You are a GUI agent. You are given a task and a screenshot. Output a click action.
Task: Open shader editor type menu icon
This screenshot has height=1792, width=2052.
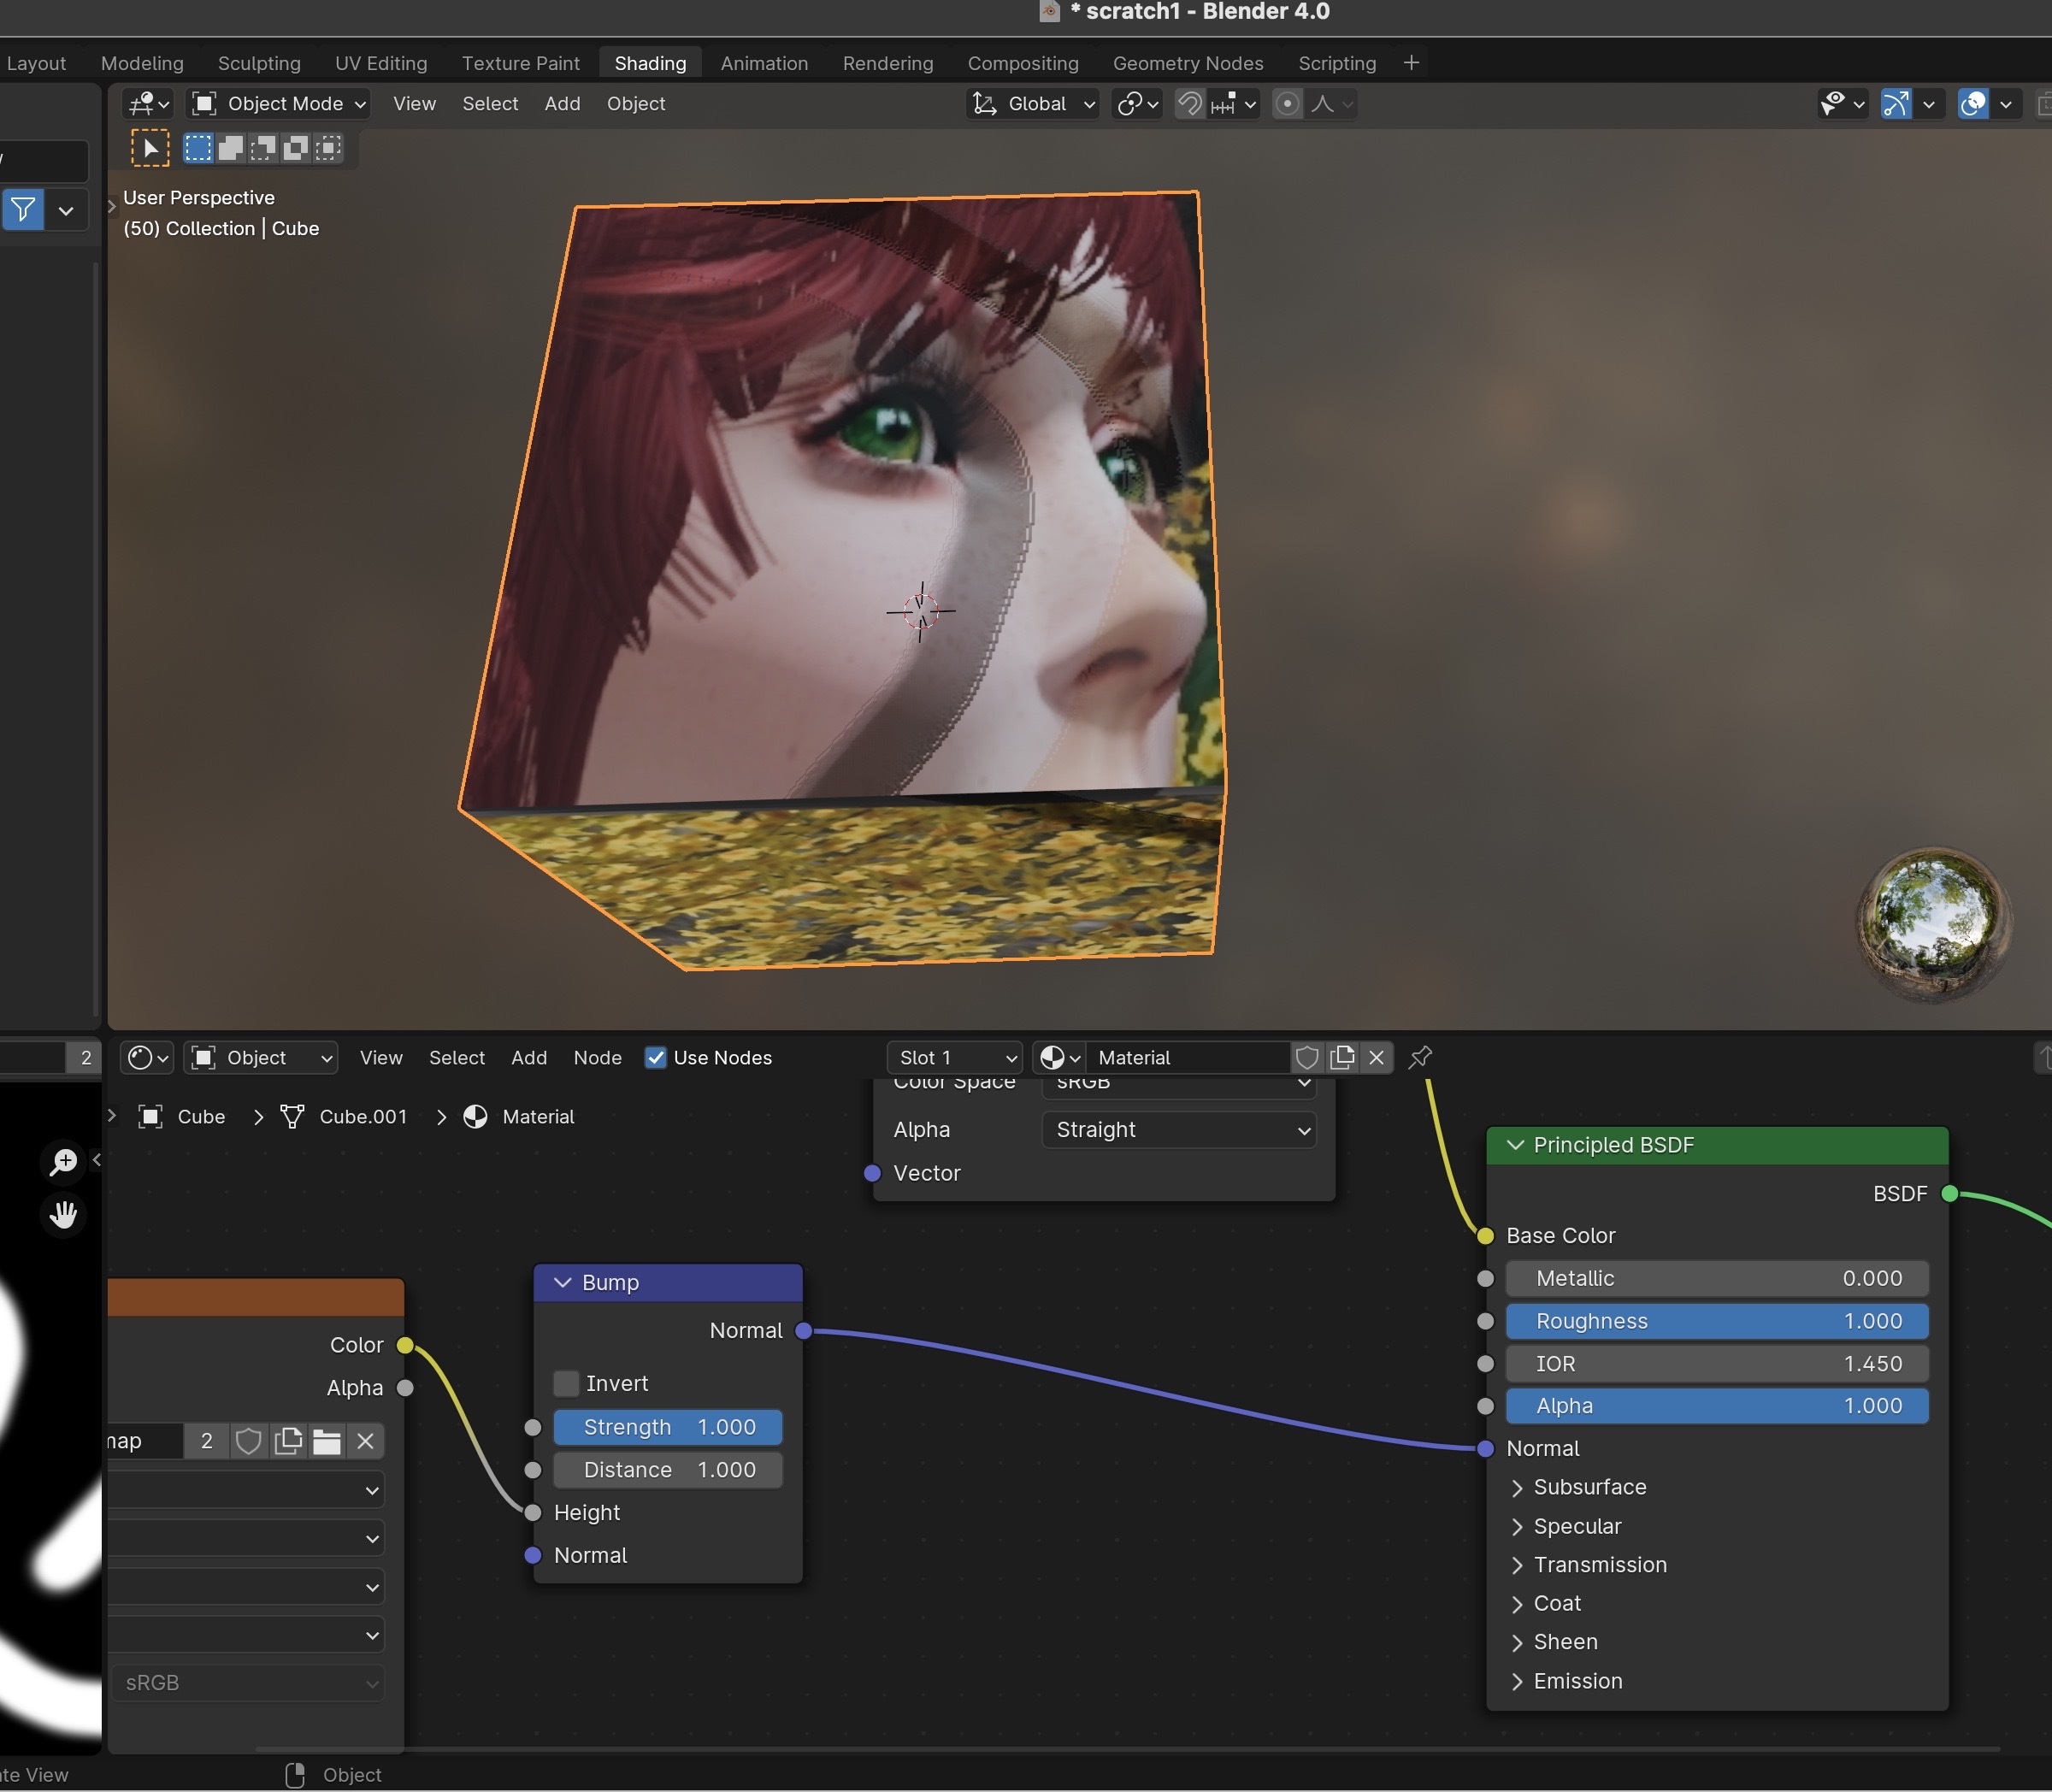[148, 1058]
